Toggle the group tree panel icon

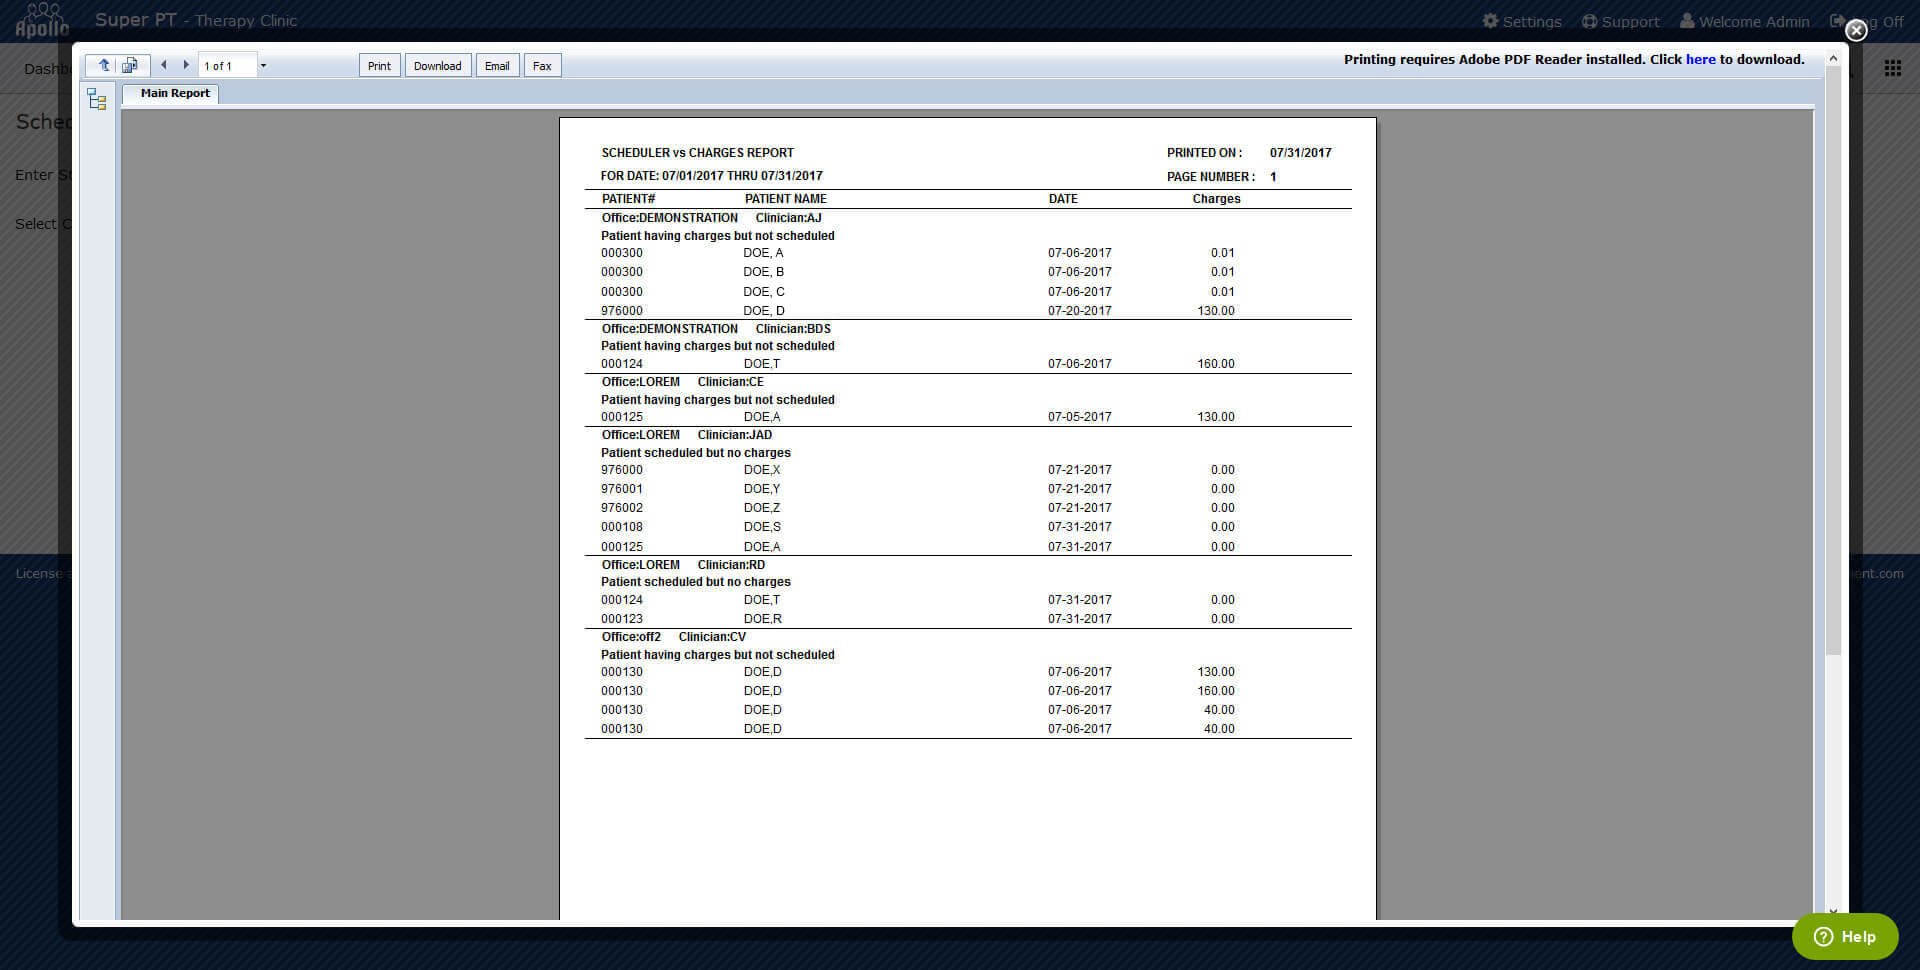pyautogui.click(x=97, y=99)
